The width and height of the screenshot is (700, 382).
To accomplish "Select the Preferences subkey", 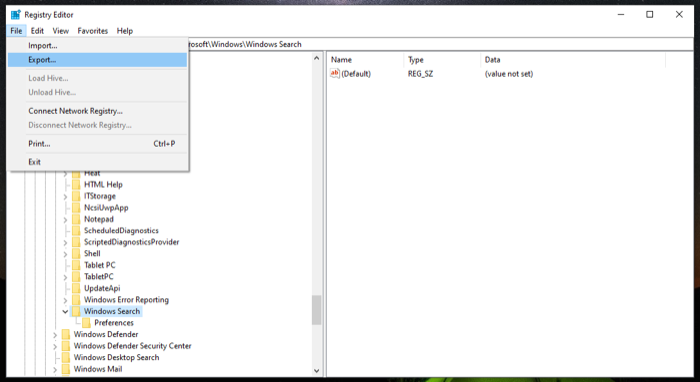I will click(114, 323).
